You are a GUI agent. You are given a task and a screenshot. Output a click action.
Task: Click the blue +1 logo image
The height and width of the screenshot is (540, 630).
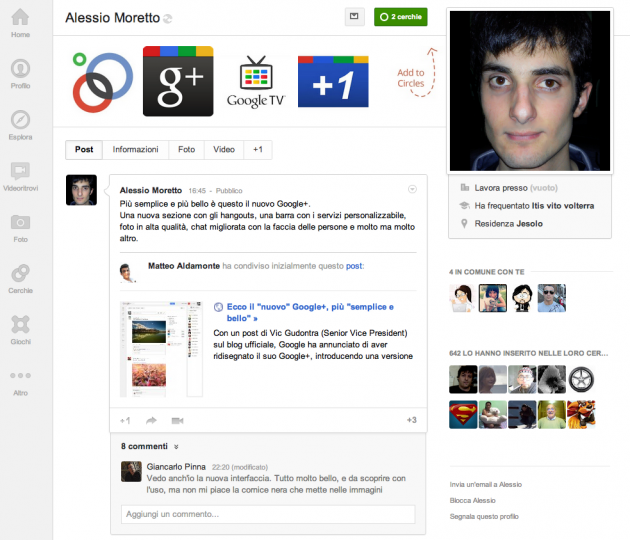click(x=333, y=82)
